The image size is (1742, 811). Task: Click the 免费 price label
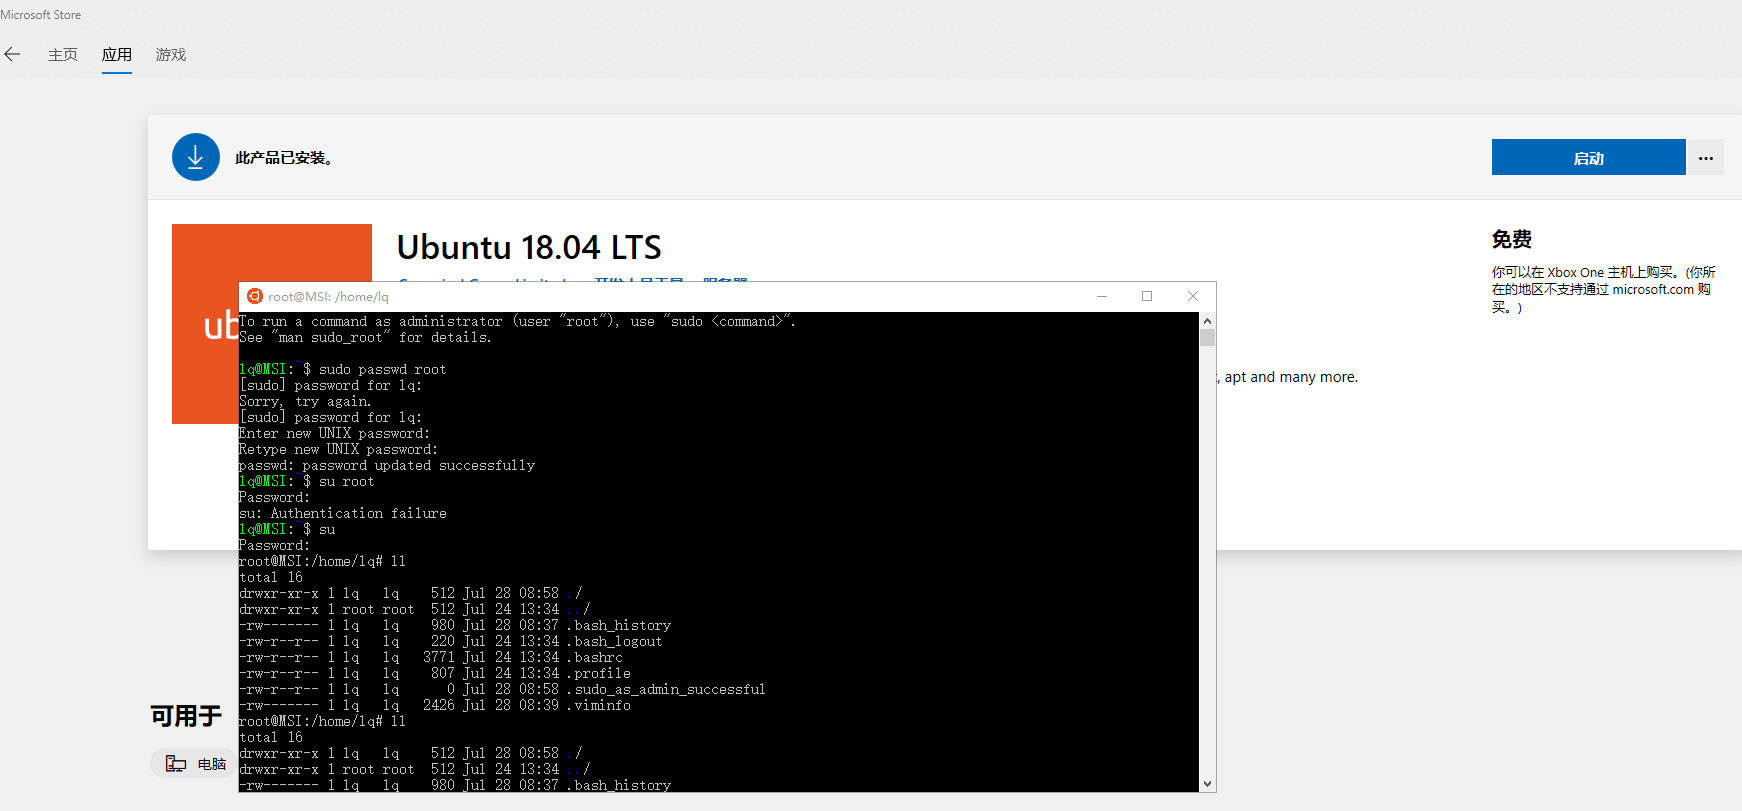1512,239
